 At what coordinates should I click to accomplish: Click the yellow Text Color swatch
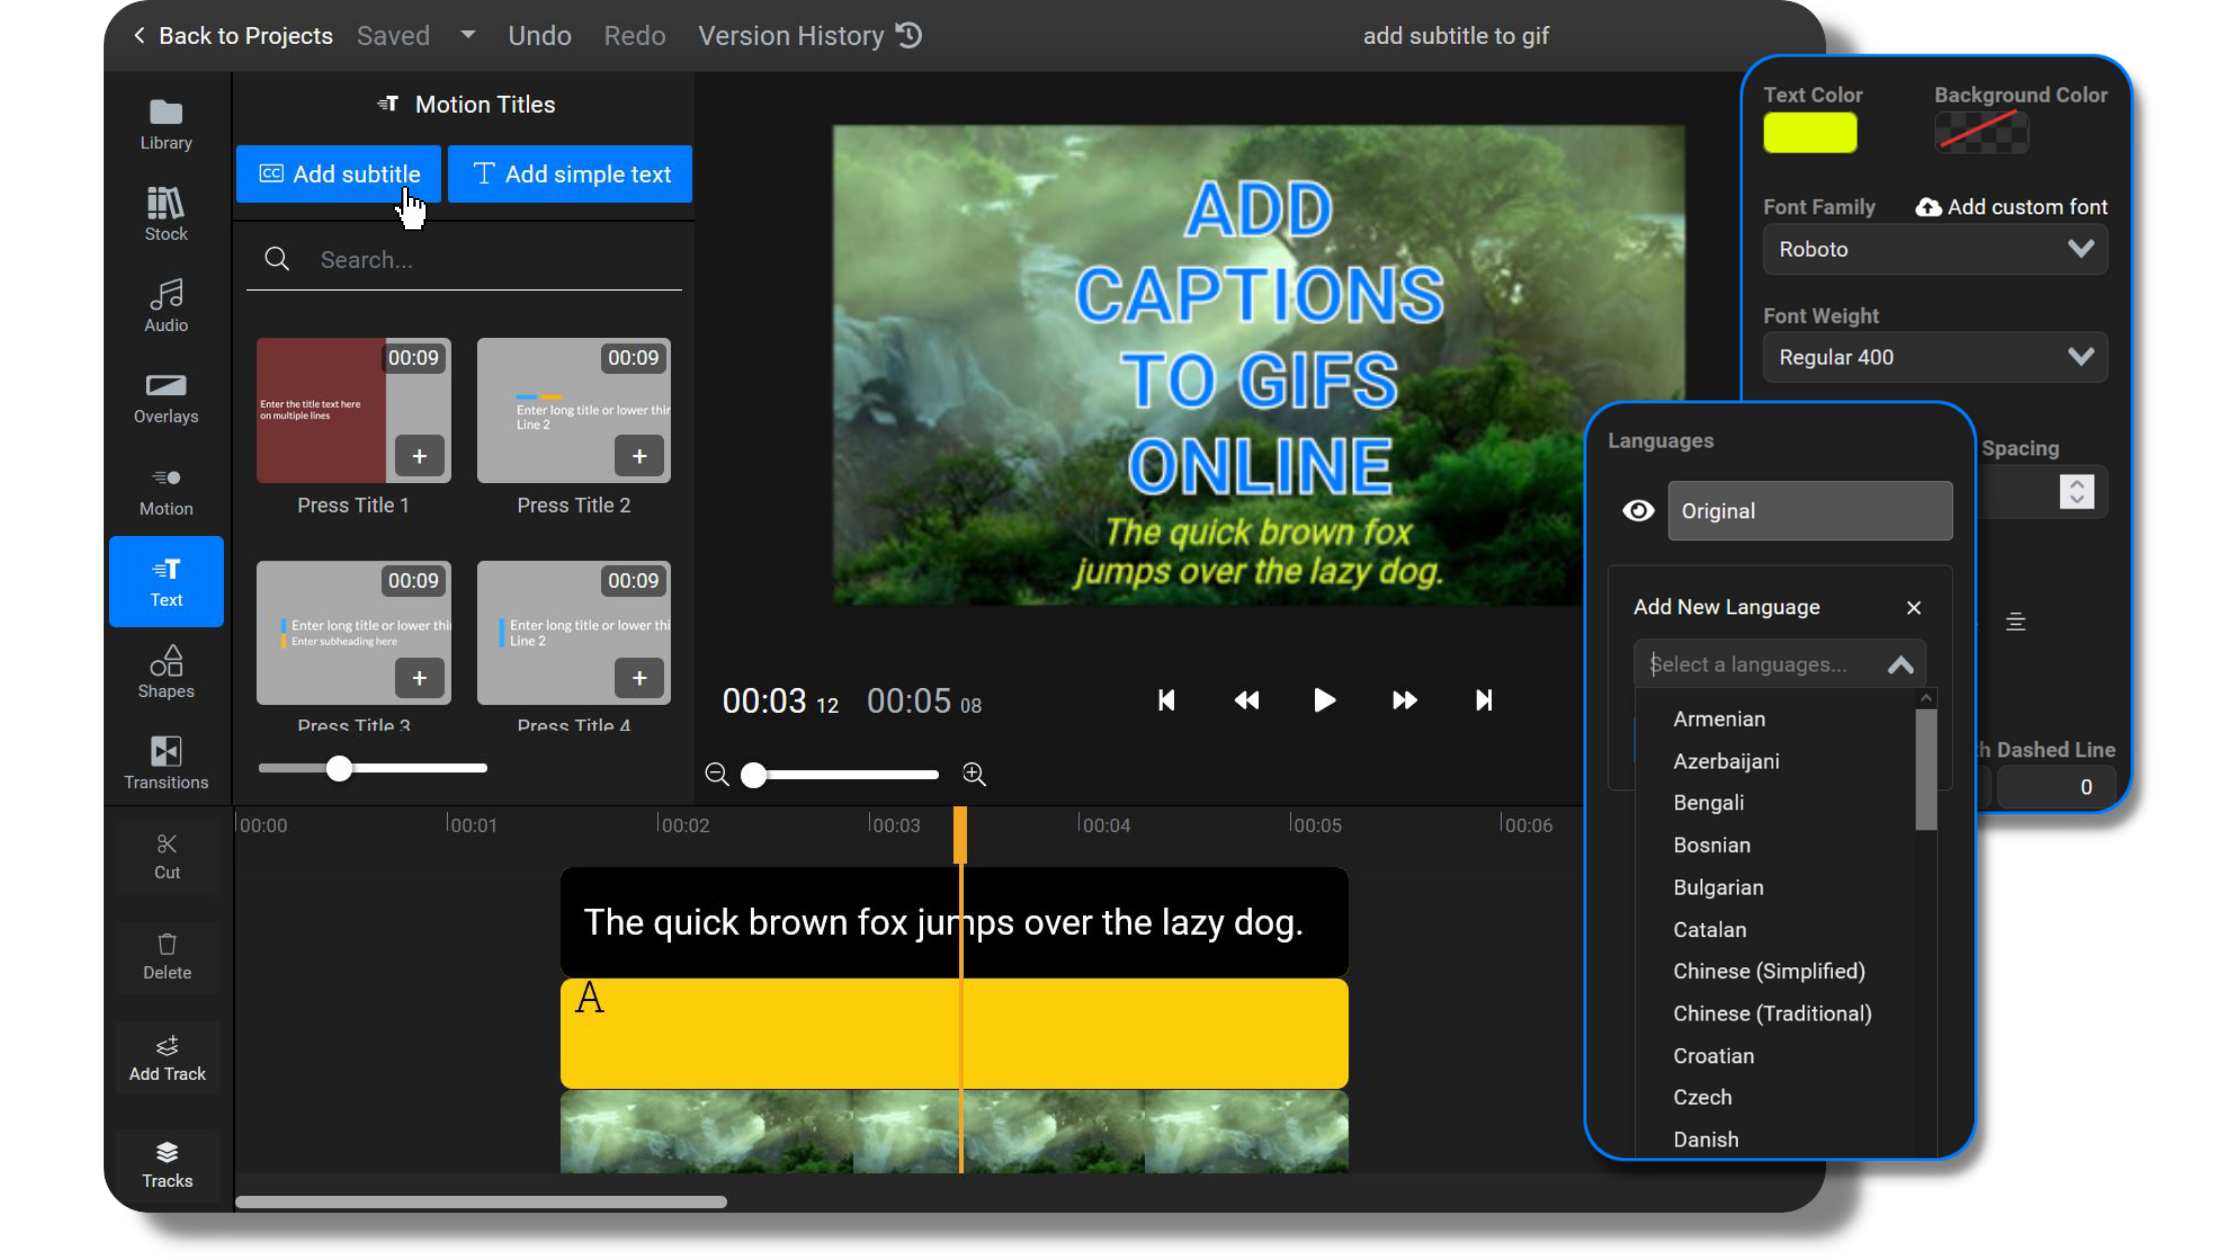click(1810, 133)
